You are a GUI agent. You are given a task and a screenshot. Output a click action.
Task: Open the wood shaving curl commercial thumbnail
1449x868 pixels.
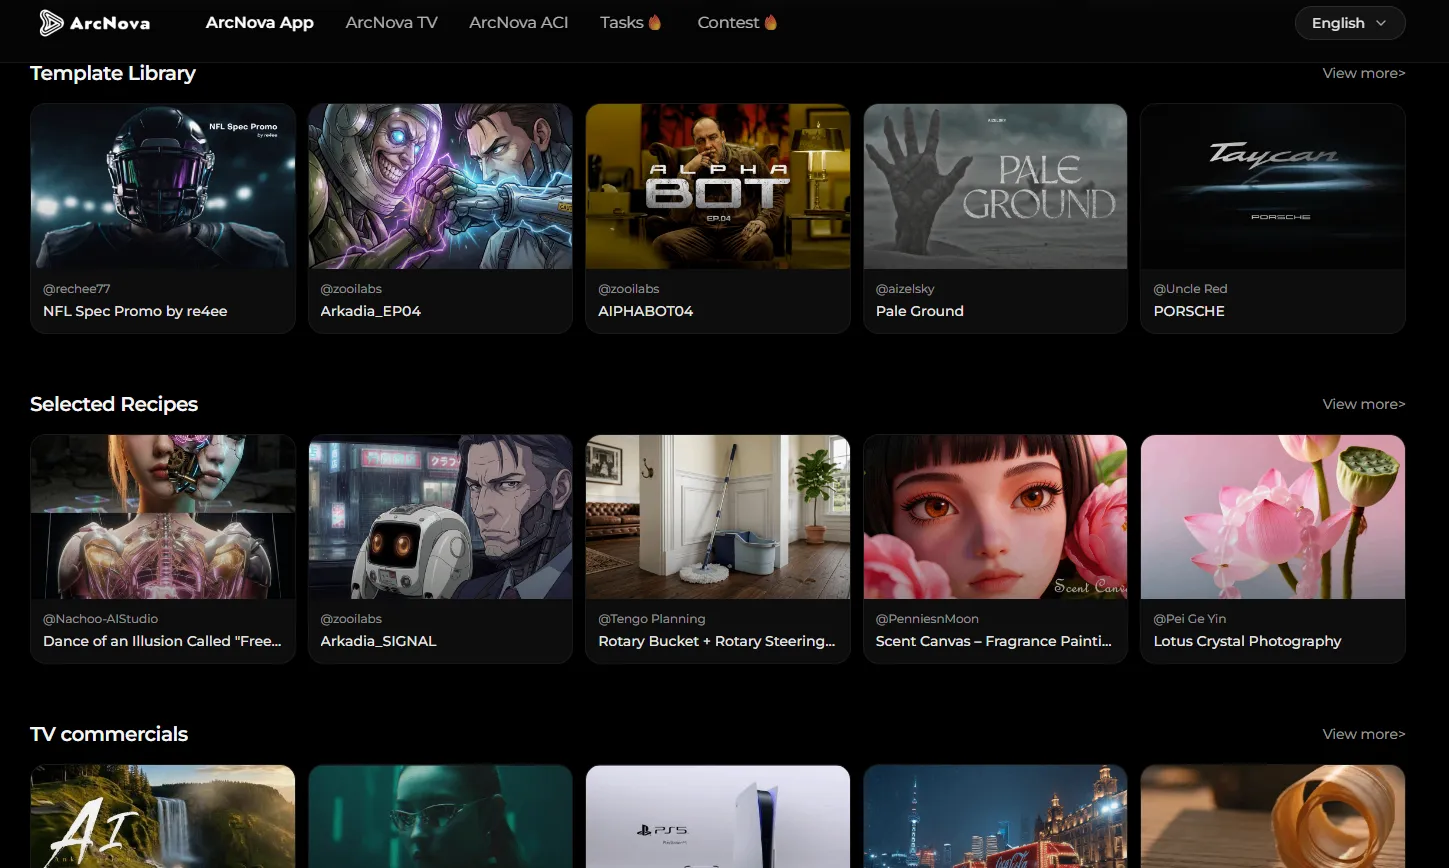[1273, 817]
